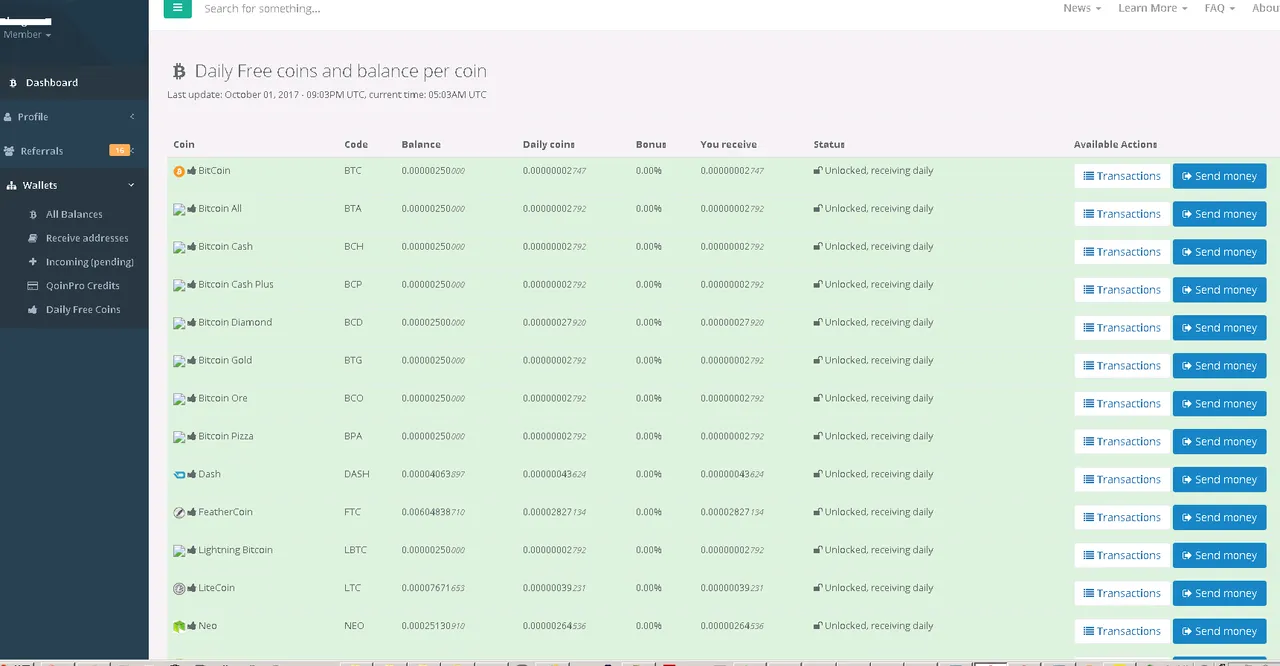Click the Bitcoin Diamond broken image icon
Screen dimensions: 1280x666
179,323
